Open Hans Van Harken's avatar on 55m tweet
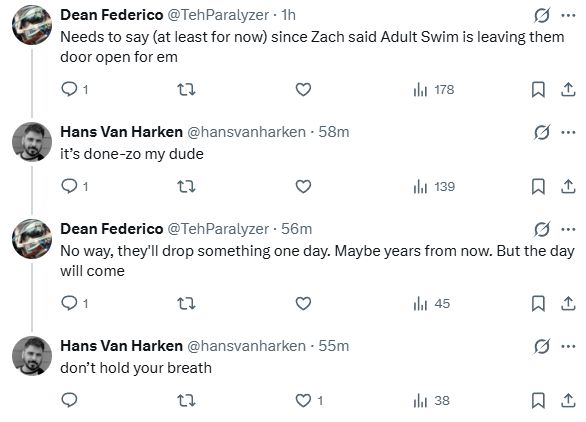The width and height of the screenshot is (586, 422). 32,355
